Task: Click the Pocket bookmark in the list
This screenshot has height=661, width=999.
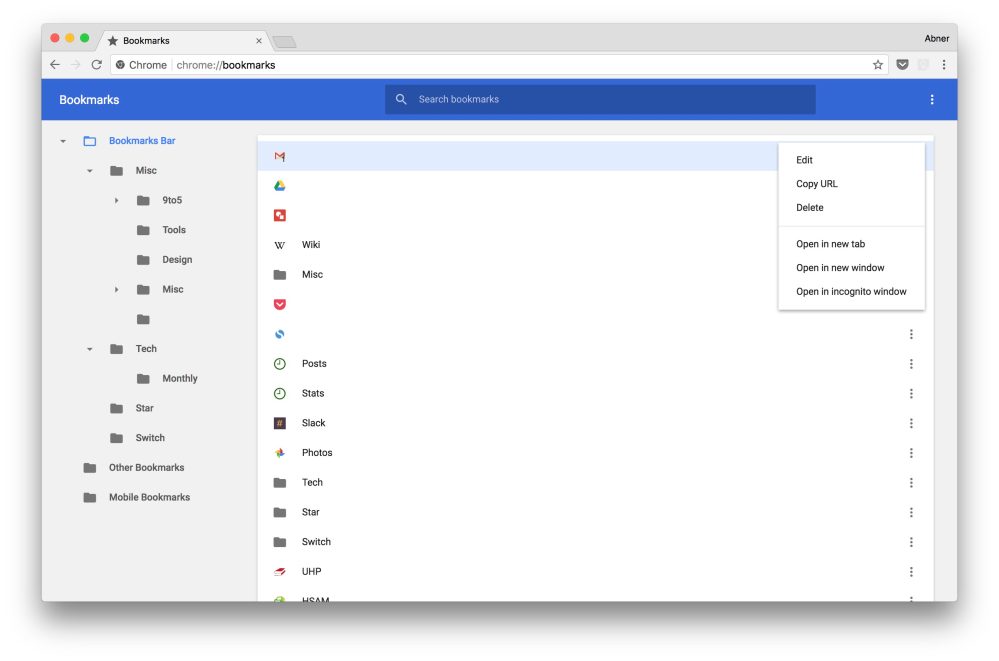Action: (x=280, y=304)
